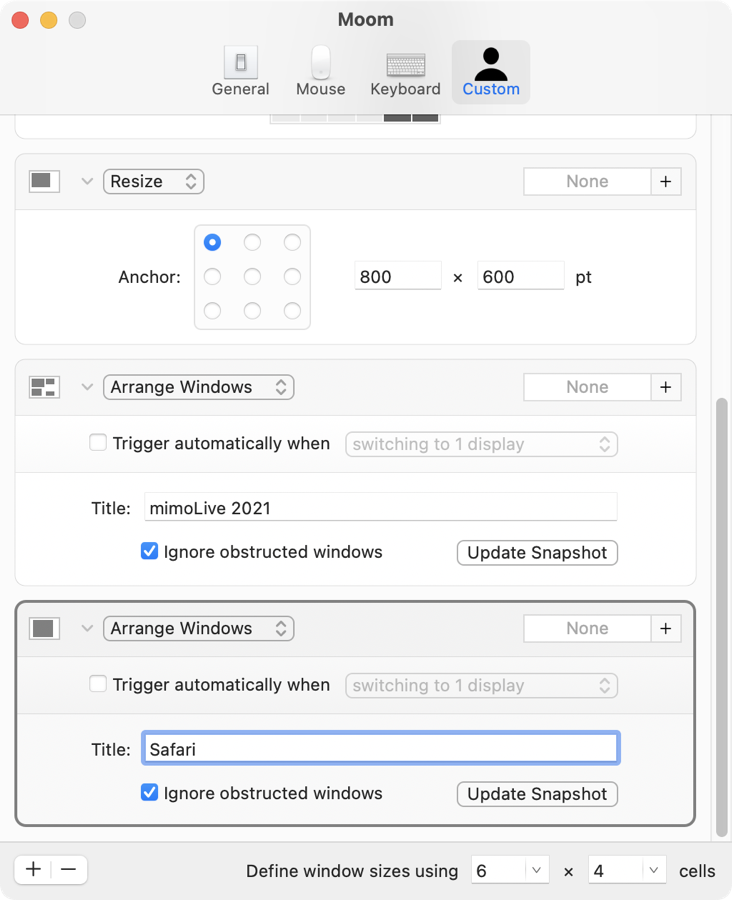Open the Keyboard preferences tab
Screen dimensions: 732x900
coord(405,73)
